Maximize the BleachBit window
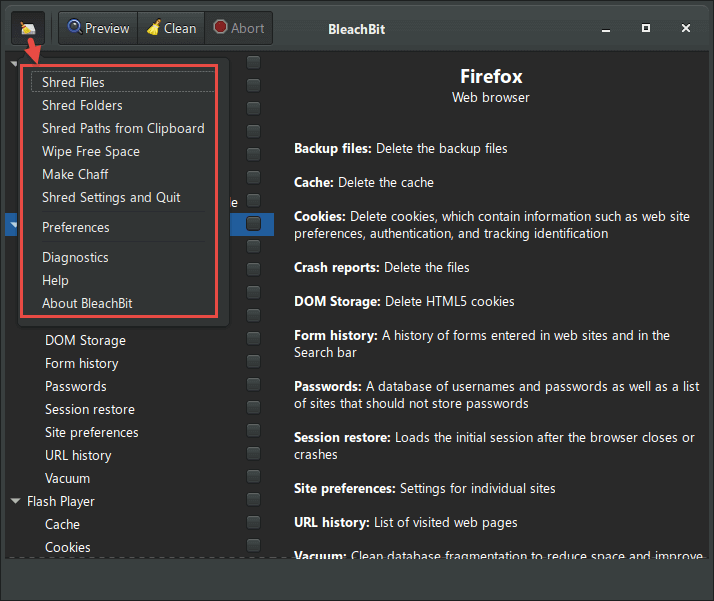714x601 pixels. [x=646, y=28]
